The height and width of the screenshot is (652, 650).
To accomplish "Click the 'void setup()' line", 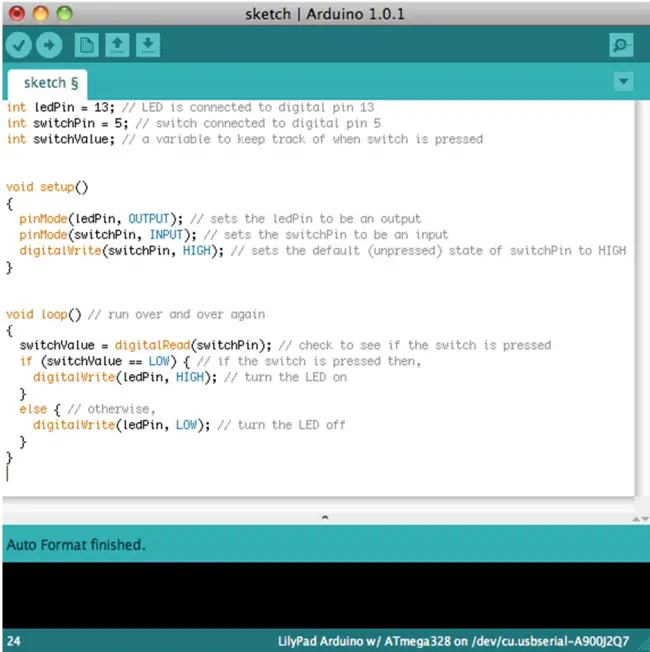I will (x=47, y=187).
